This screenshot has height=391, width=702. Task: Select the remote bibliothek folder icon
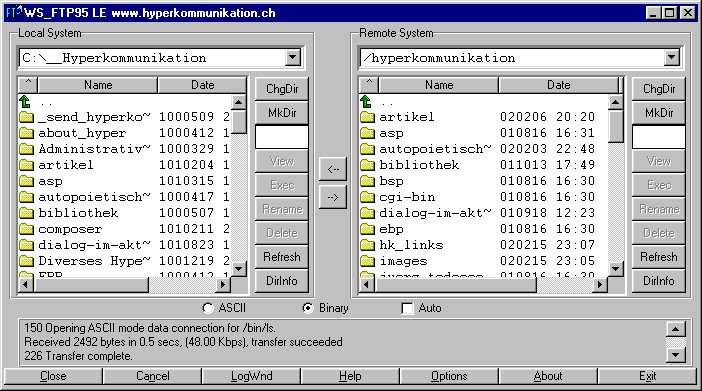click(x=368, y=165)
